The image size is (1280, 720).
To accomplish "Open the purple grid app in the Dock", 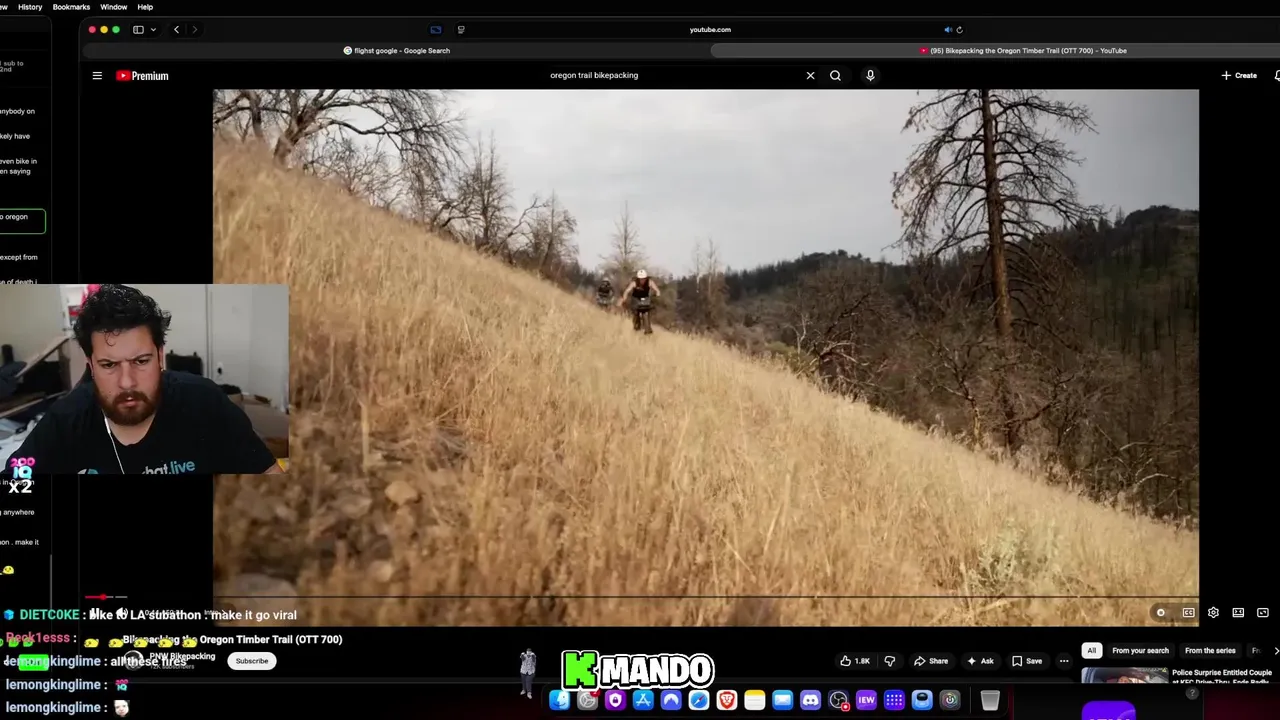I will coord(894,701).
